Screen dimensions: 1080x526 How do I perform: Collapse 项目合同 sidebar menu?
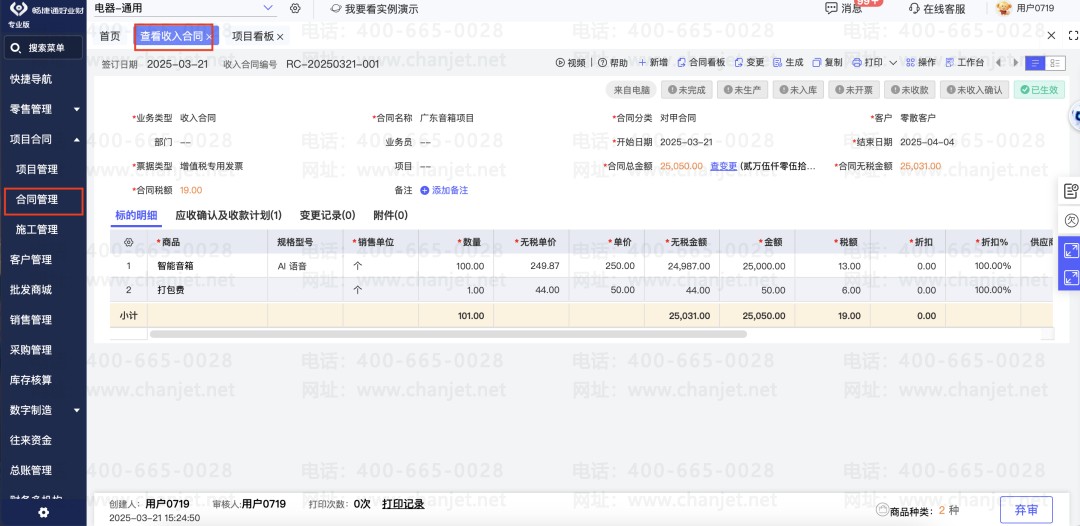coord(43,139)
